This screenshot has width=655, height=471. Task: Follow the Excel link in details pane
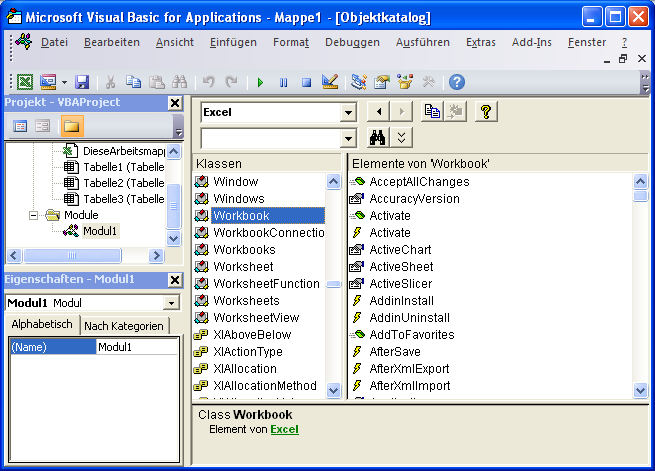pos(284,429)
